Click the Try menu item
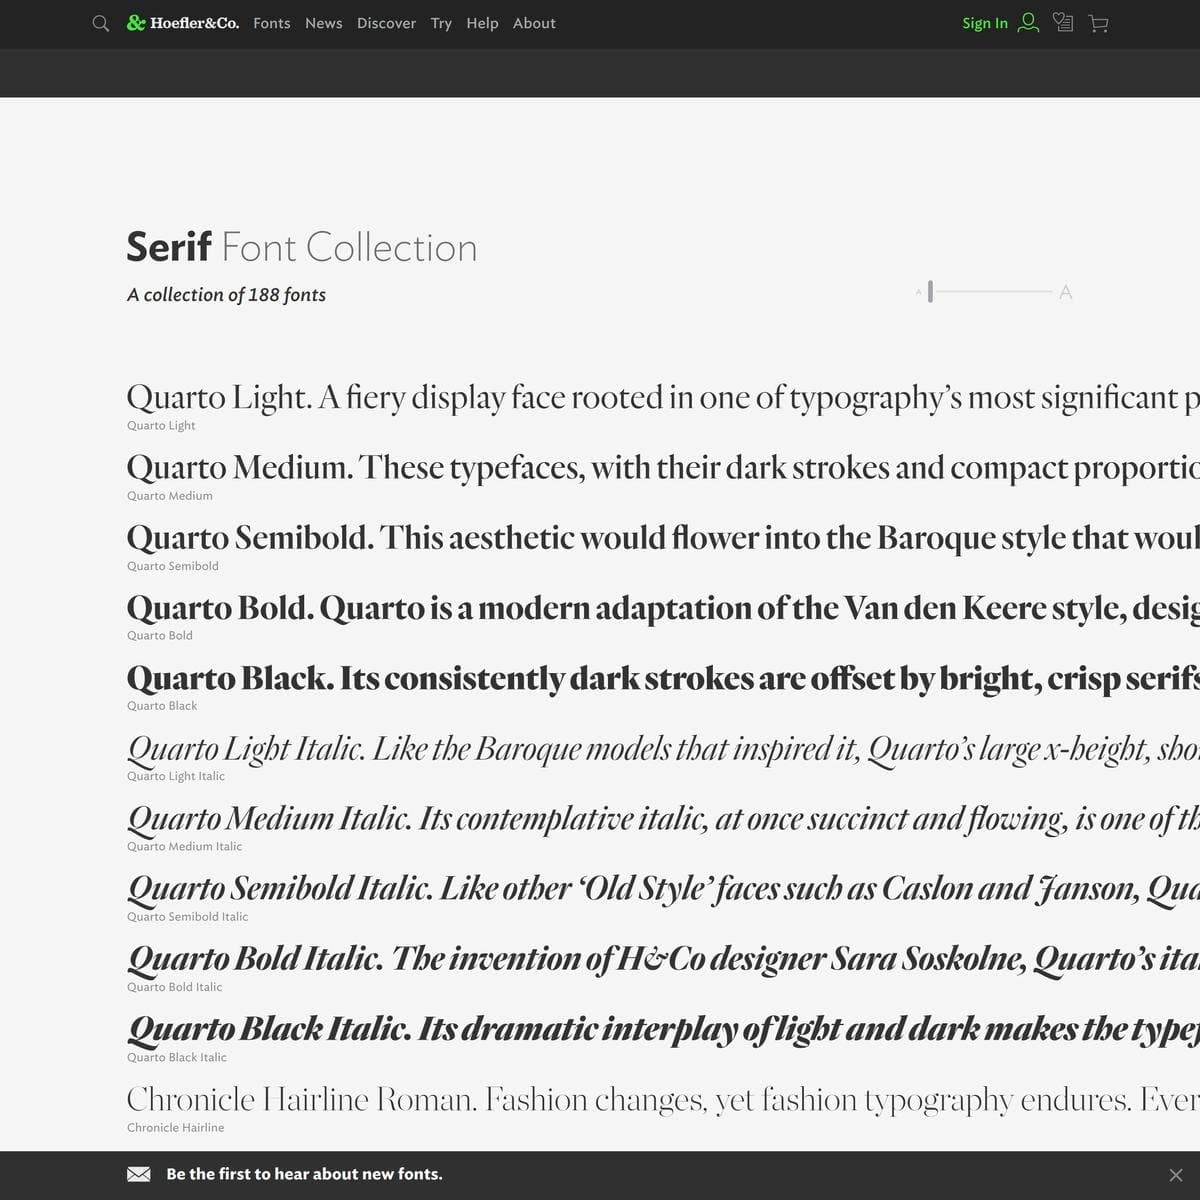Viewport: 1200px width, 1200px height. click(x=440, y=23)
